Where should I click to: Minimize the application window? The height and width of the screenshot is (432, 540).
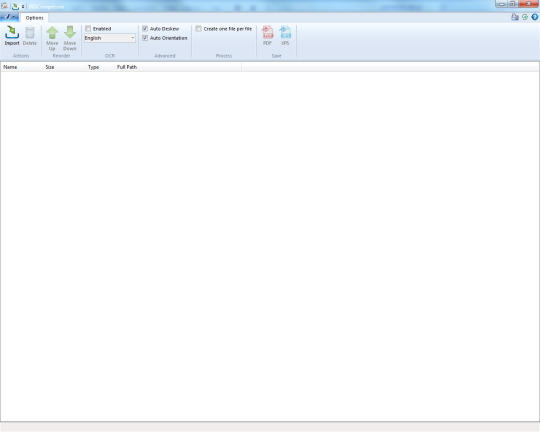coord(501,4)
